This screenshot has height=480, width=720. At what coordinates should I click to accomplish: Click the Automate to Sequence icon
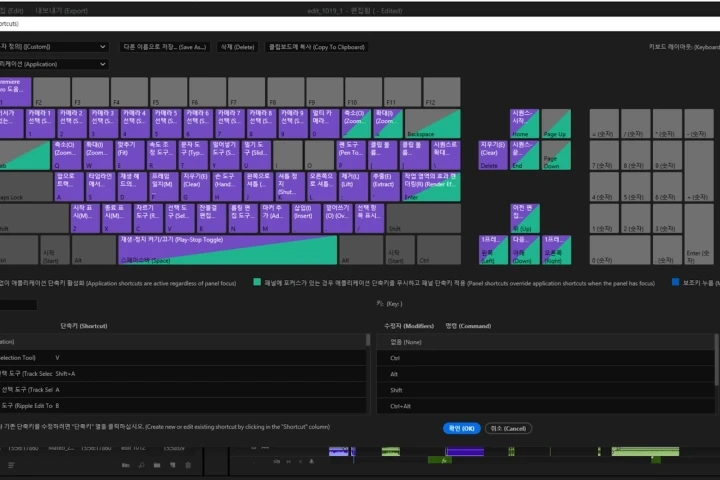click(125, 465)
